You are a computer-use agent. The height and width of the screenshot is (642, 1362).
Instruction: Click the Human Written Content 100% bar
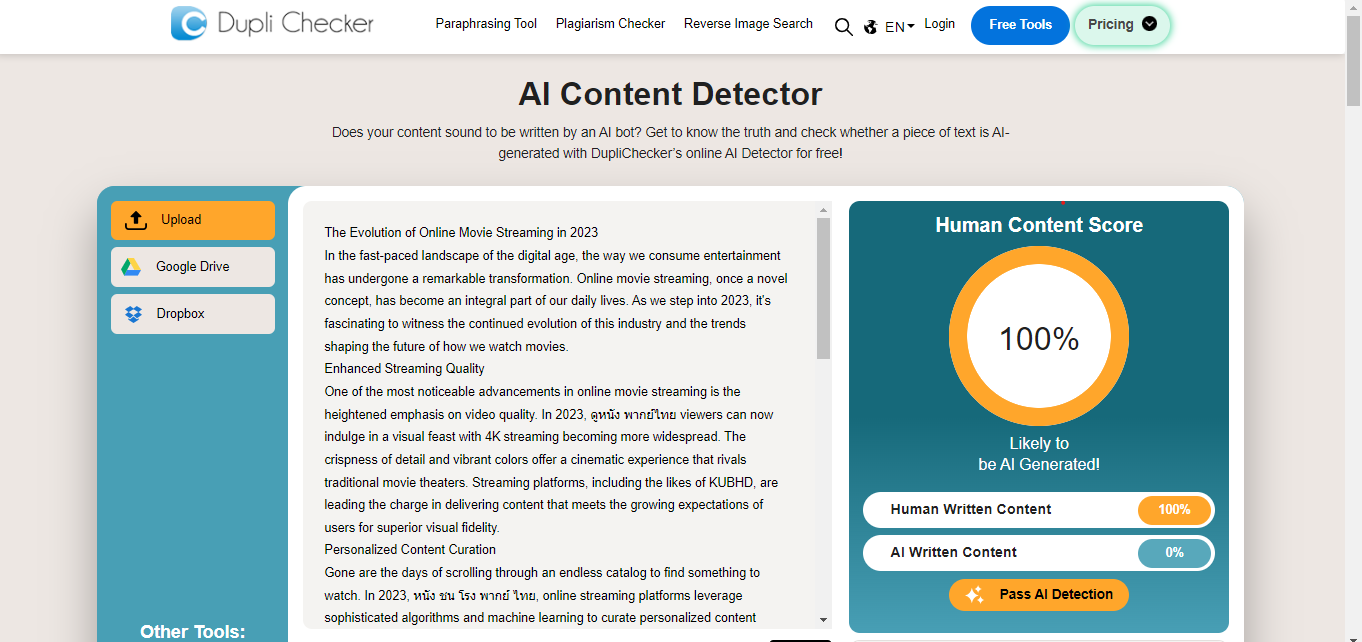click(x=1039, y=510)
